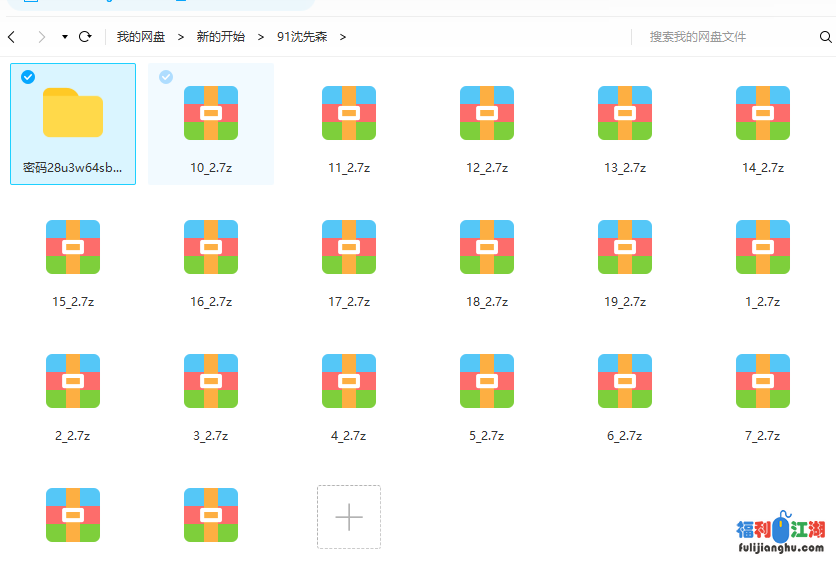Click the refresh icon

[x=85, y=37]
